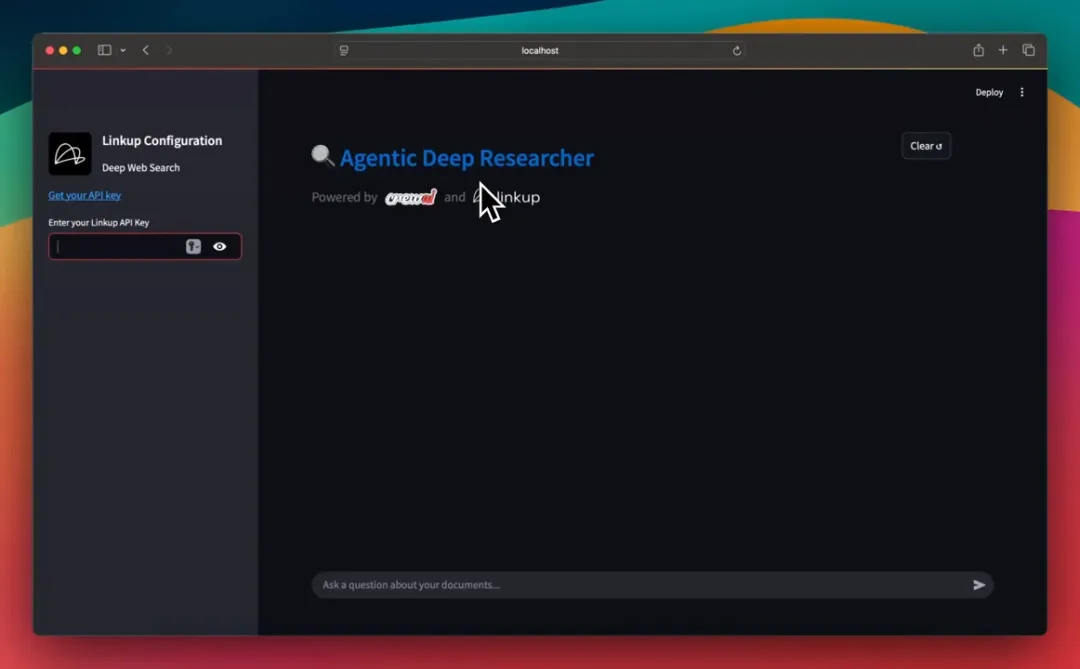Show the tab overview icon
Viewport: 1080px width, 669px height.
pos(1028,50)
